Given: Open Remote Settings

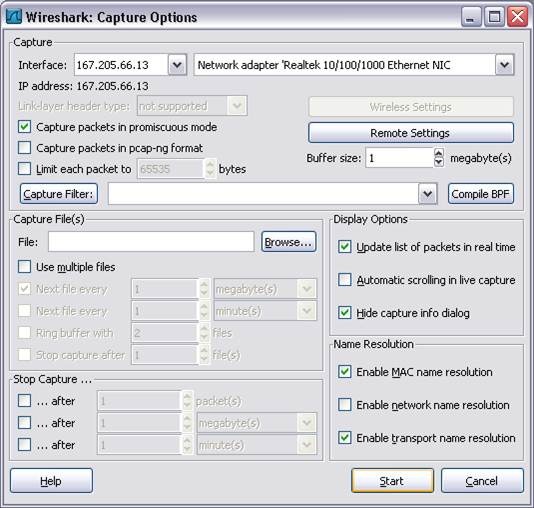Looking at the screenshot, I should click(x=411, y=133).
